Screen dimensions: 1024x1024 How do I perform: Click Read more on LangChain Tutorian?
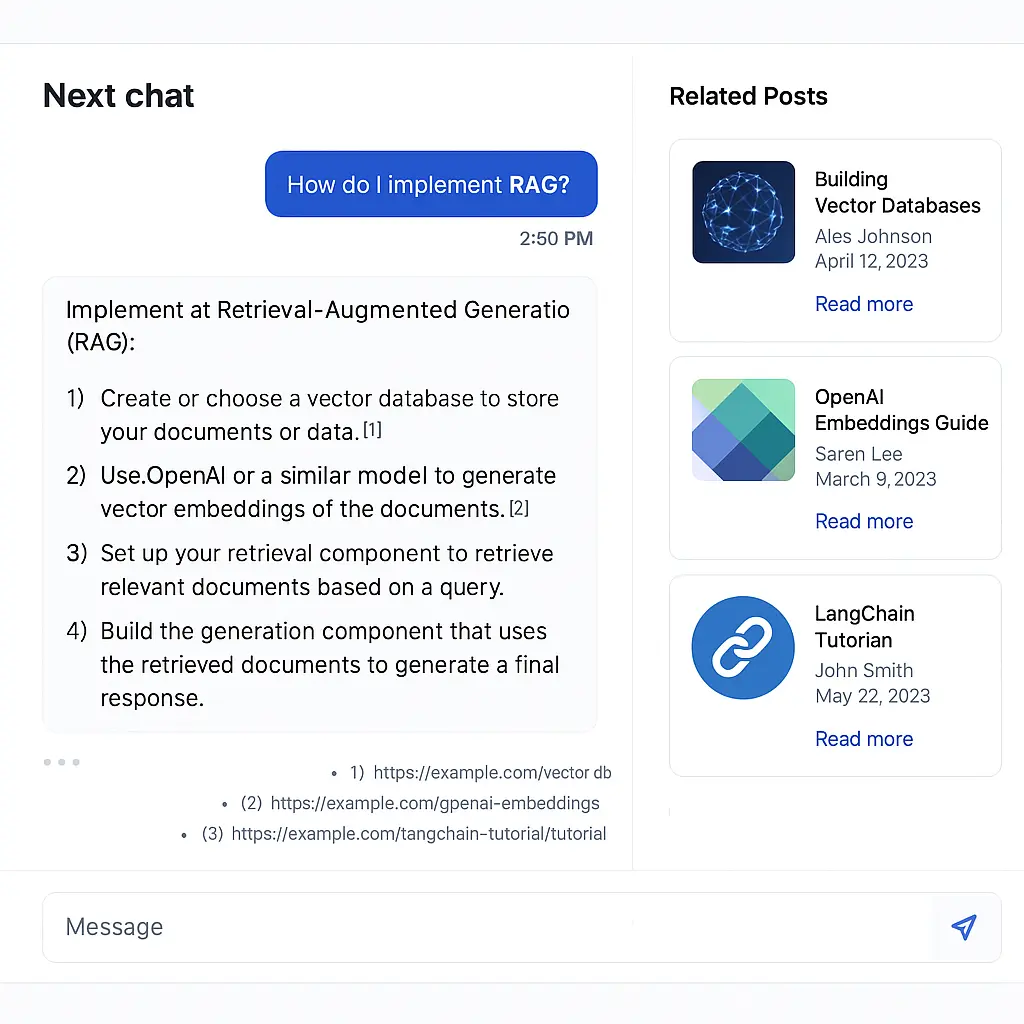coord(864,739)
